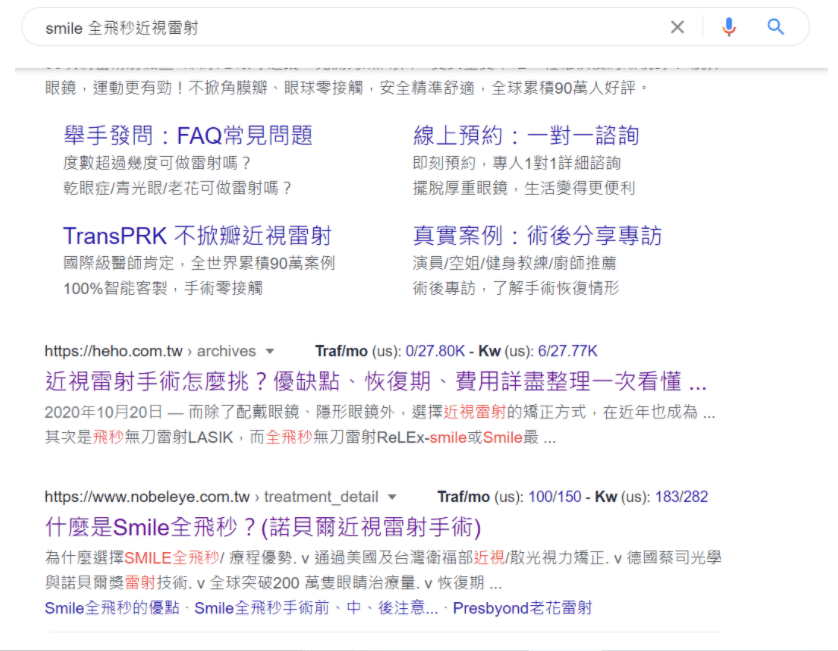Click the snippet line starting 與諾貝爾獎雷射技術

tap(273, 583)
